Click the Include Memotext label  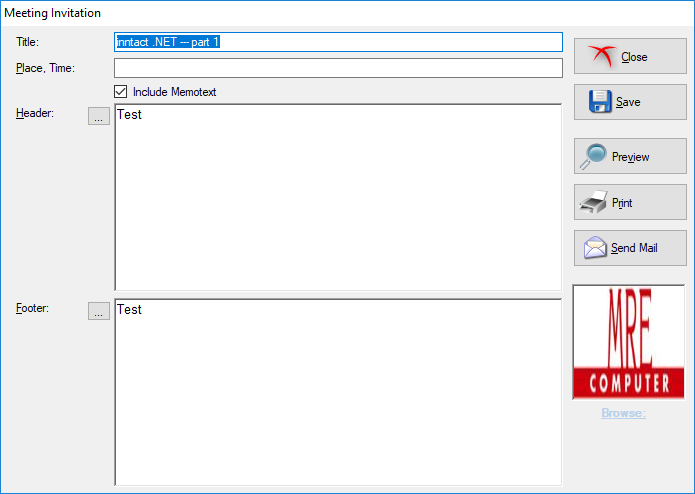coord(174,92)
